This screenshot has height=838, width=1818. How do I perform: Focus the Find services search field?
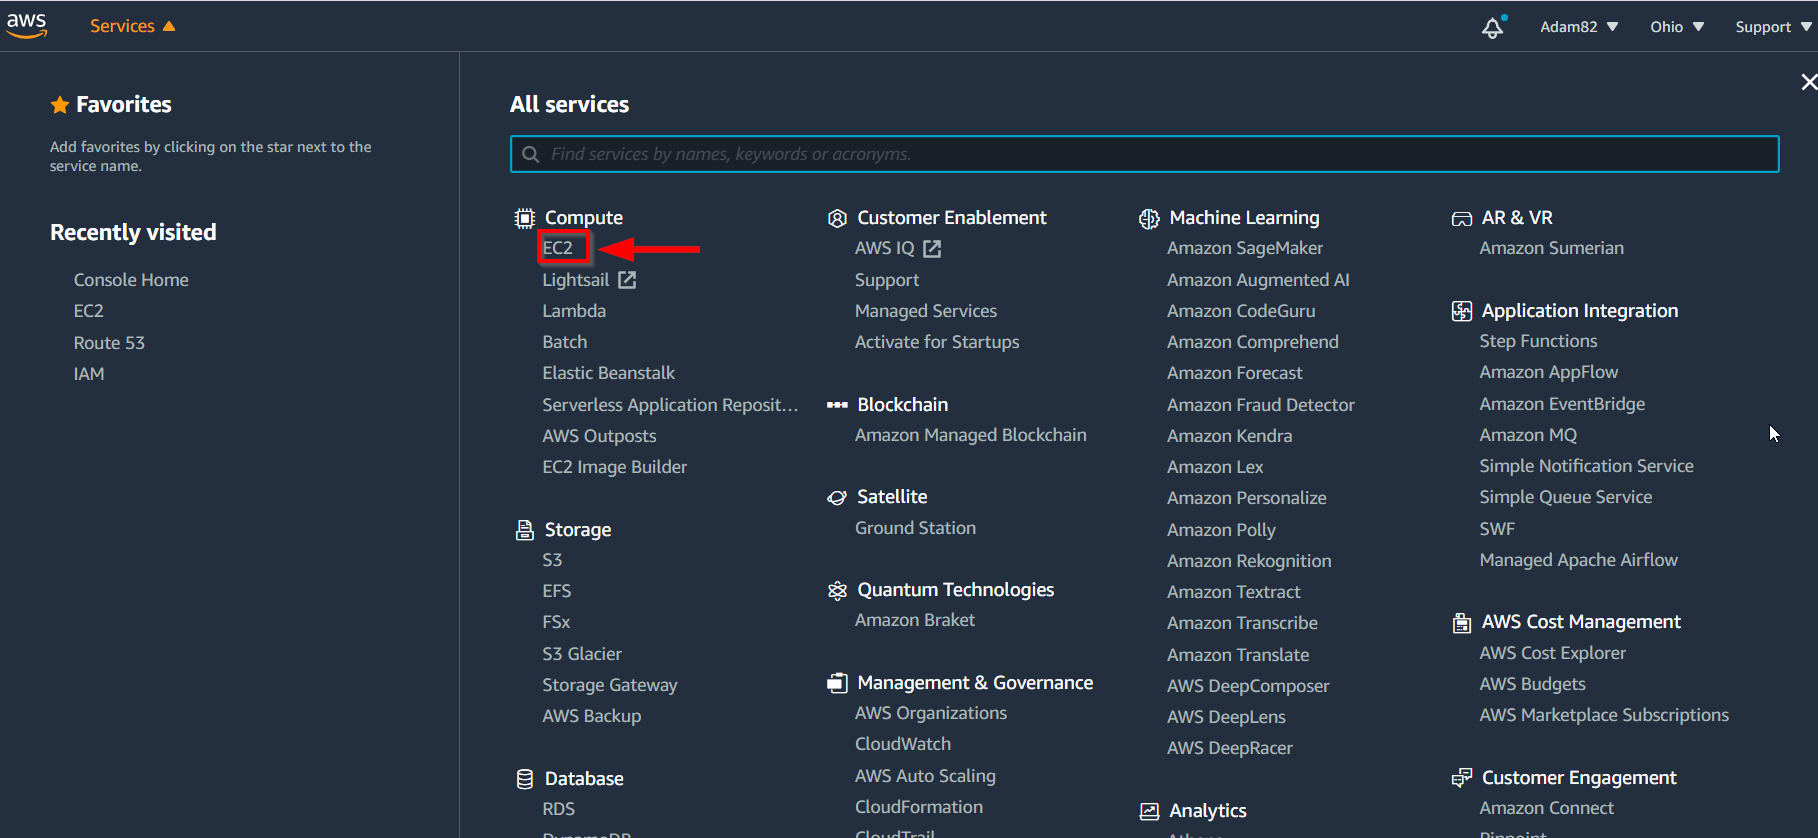1144,154
